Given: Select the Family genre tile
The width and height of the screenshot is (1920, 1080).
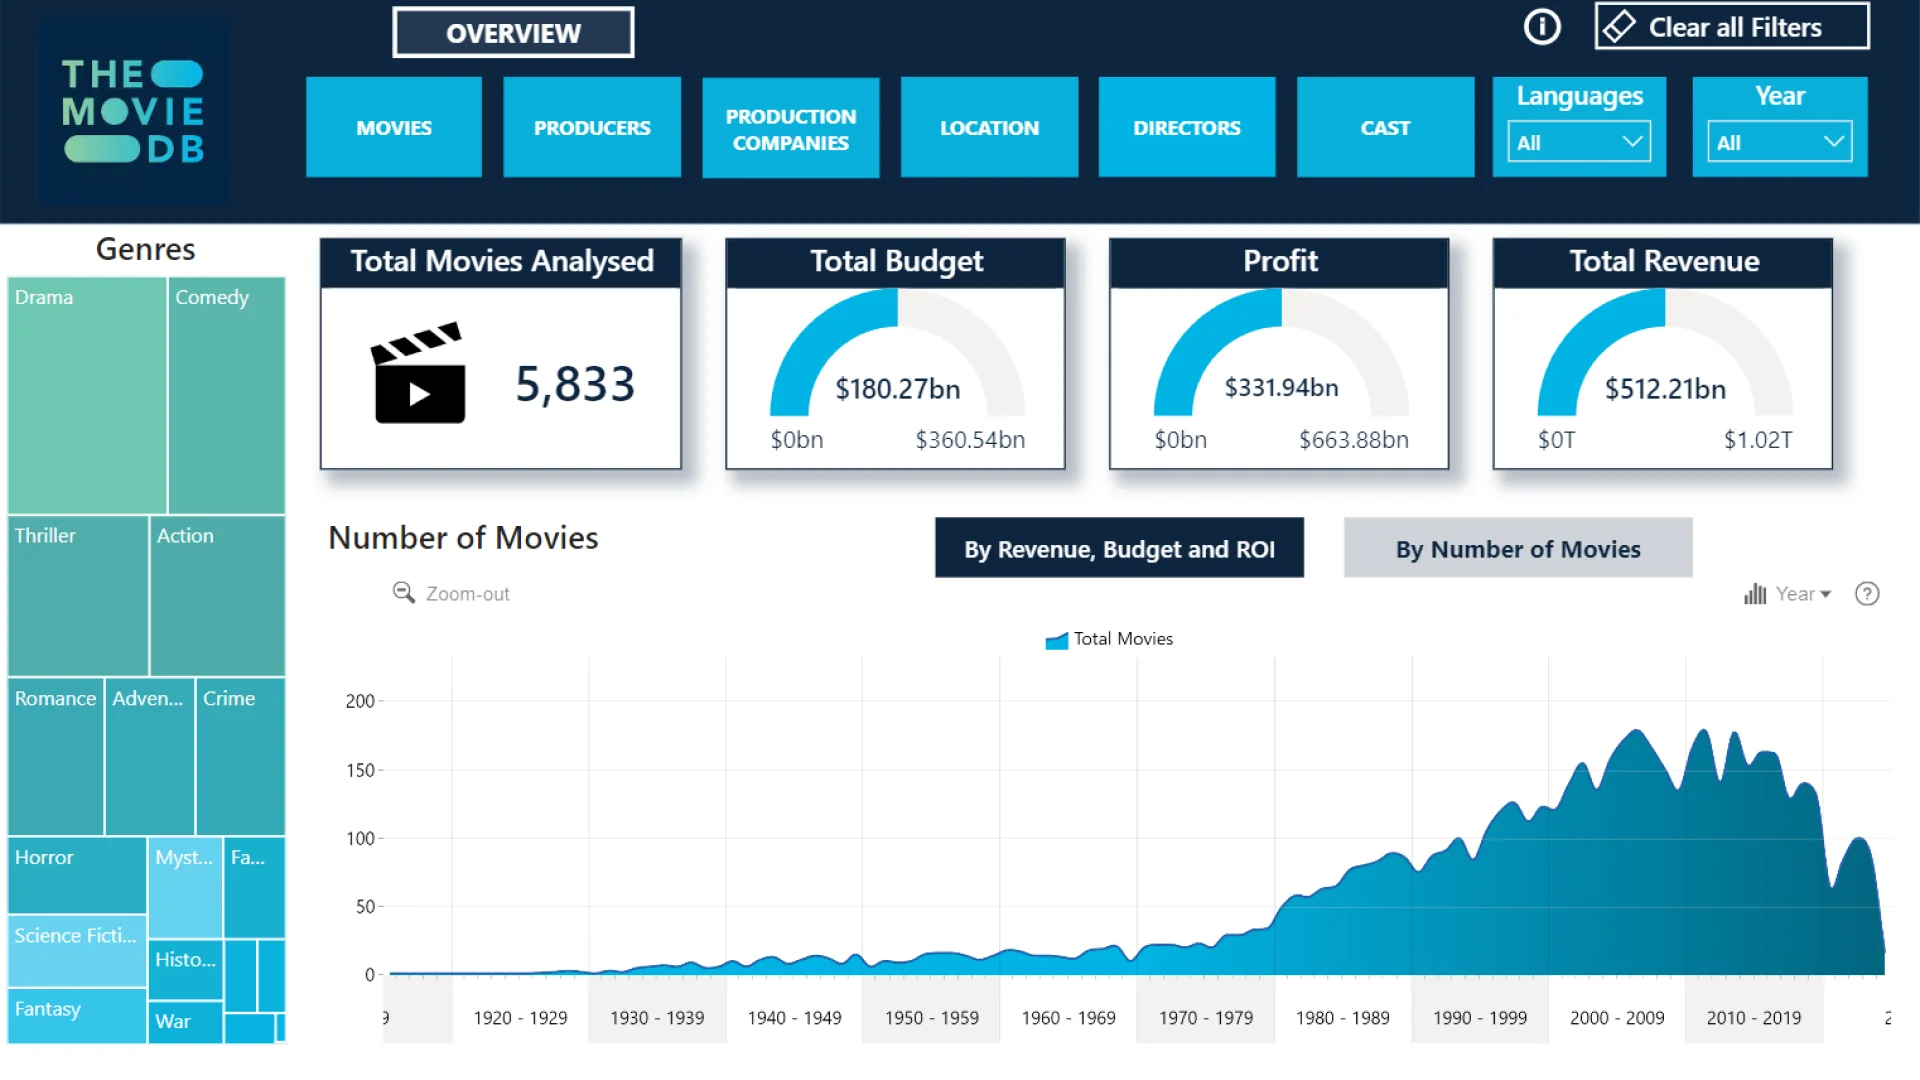Looking at the screenshot, I should tap(254, 888).
